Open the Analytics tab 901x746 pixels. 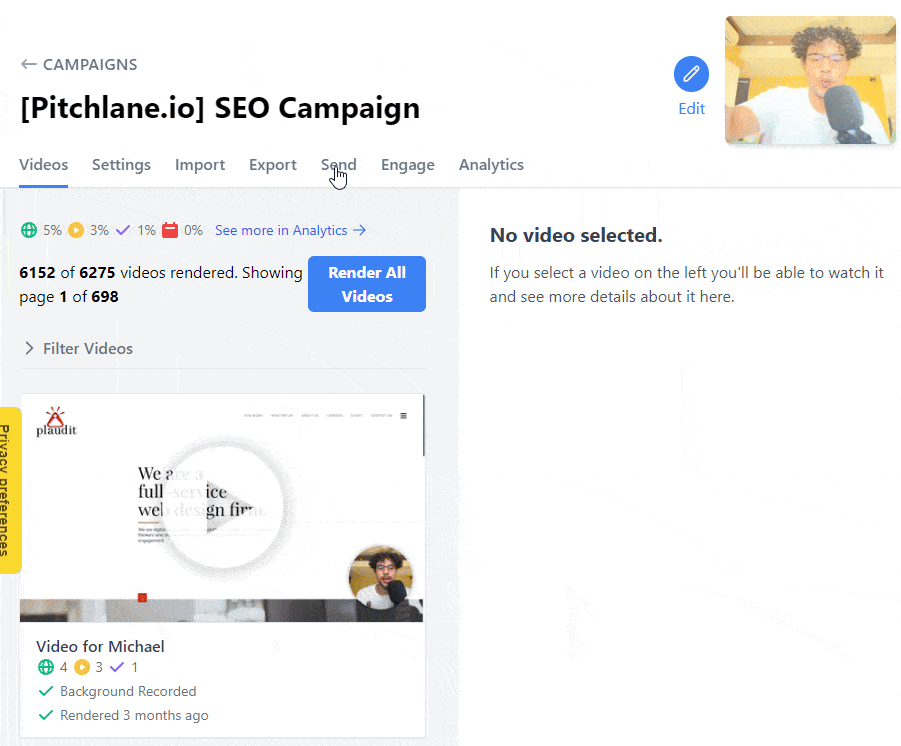491,165
